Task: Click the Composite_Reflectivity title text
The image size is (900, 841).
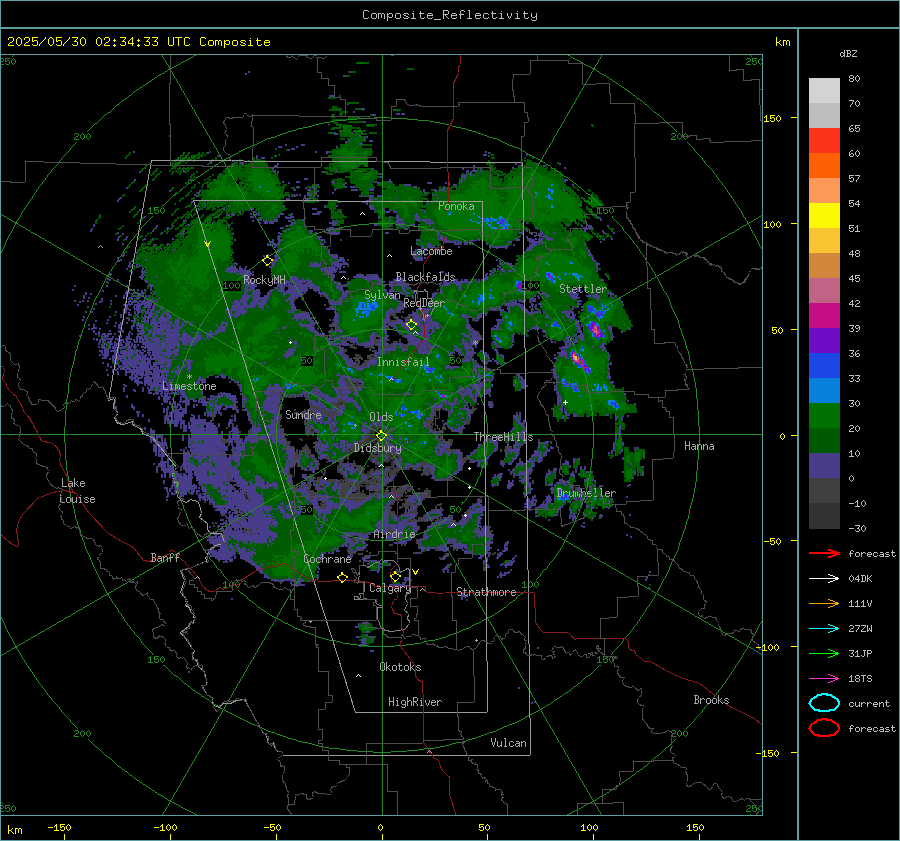Action: tap(450, 15)
